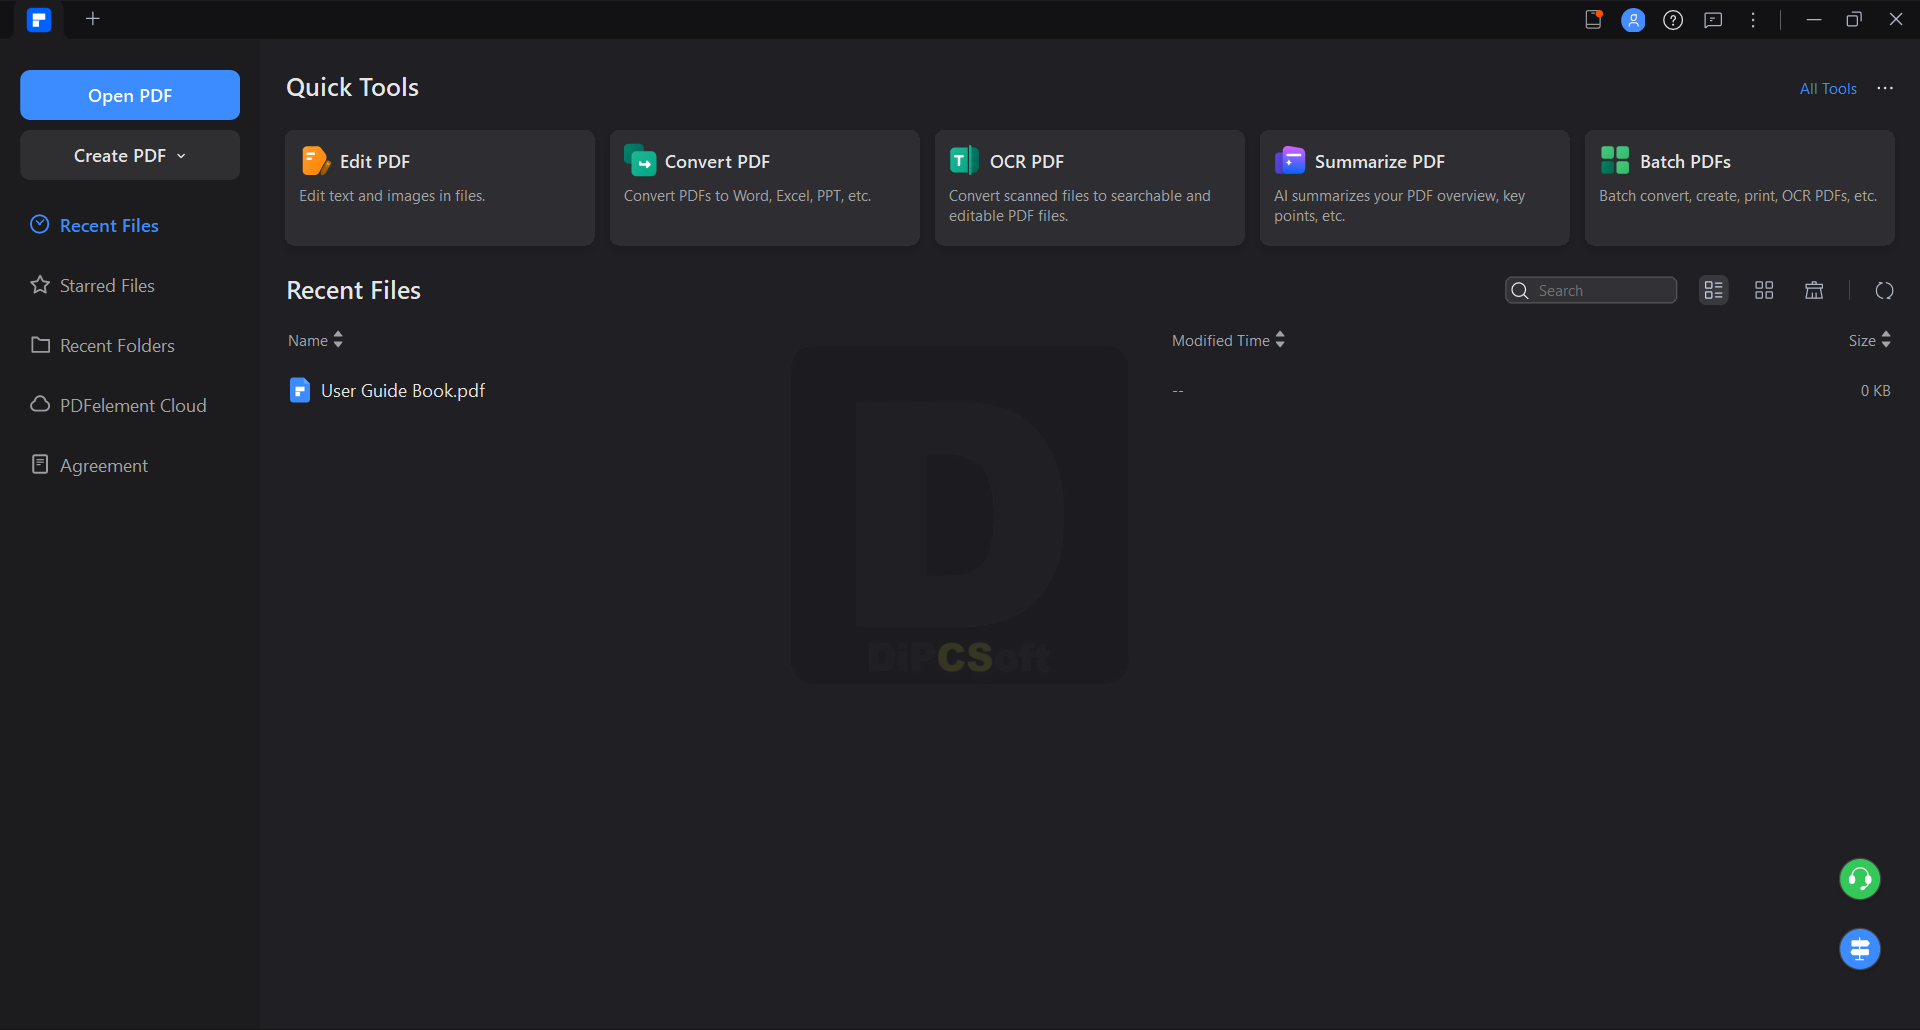The image size is (1920, 1030).
Task: Open Quick Tools more options ellipsis
Action: pos(1885,88)
